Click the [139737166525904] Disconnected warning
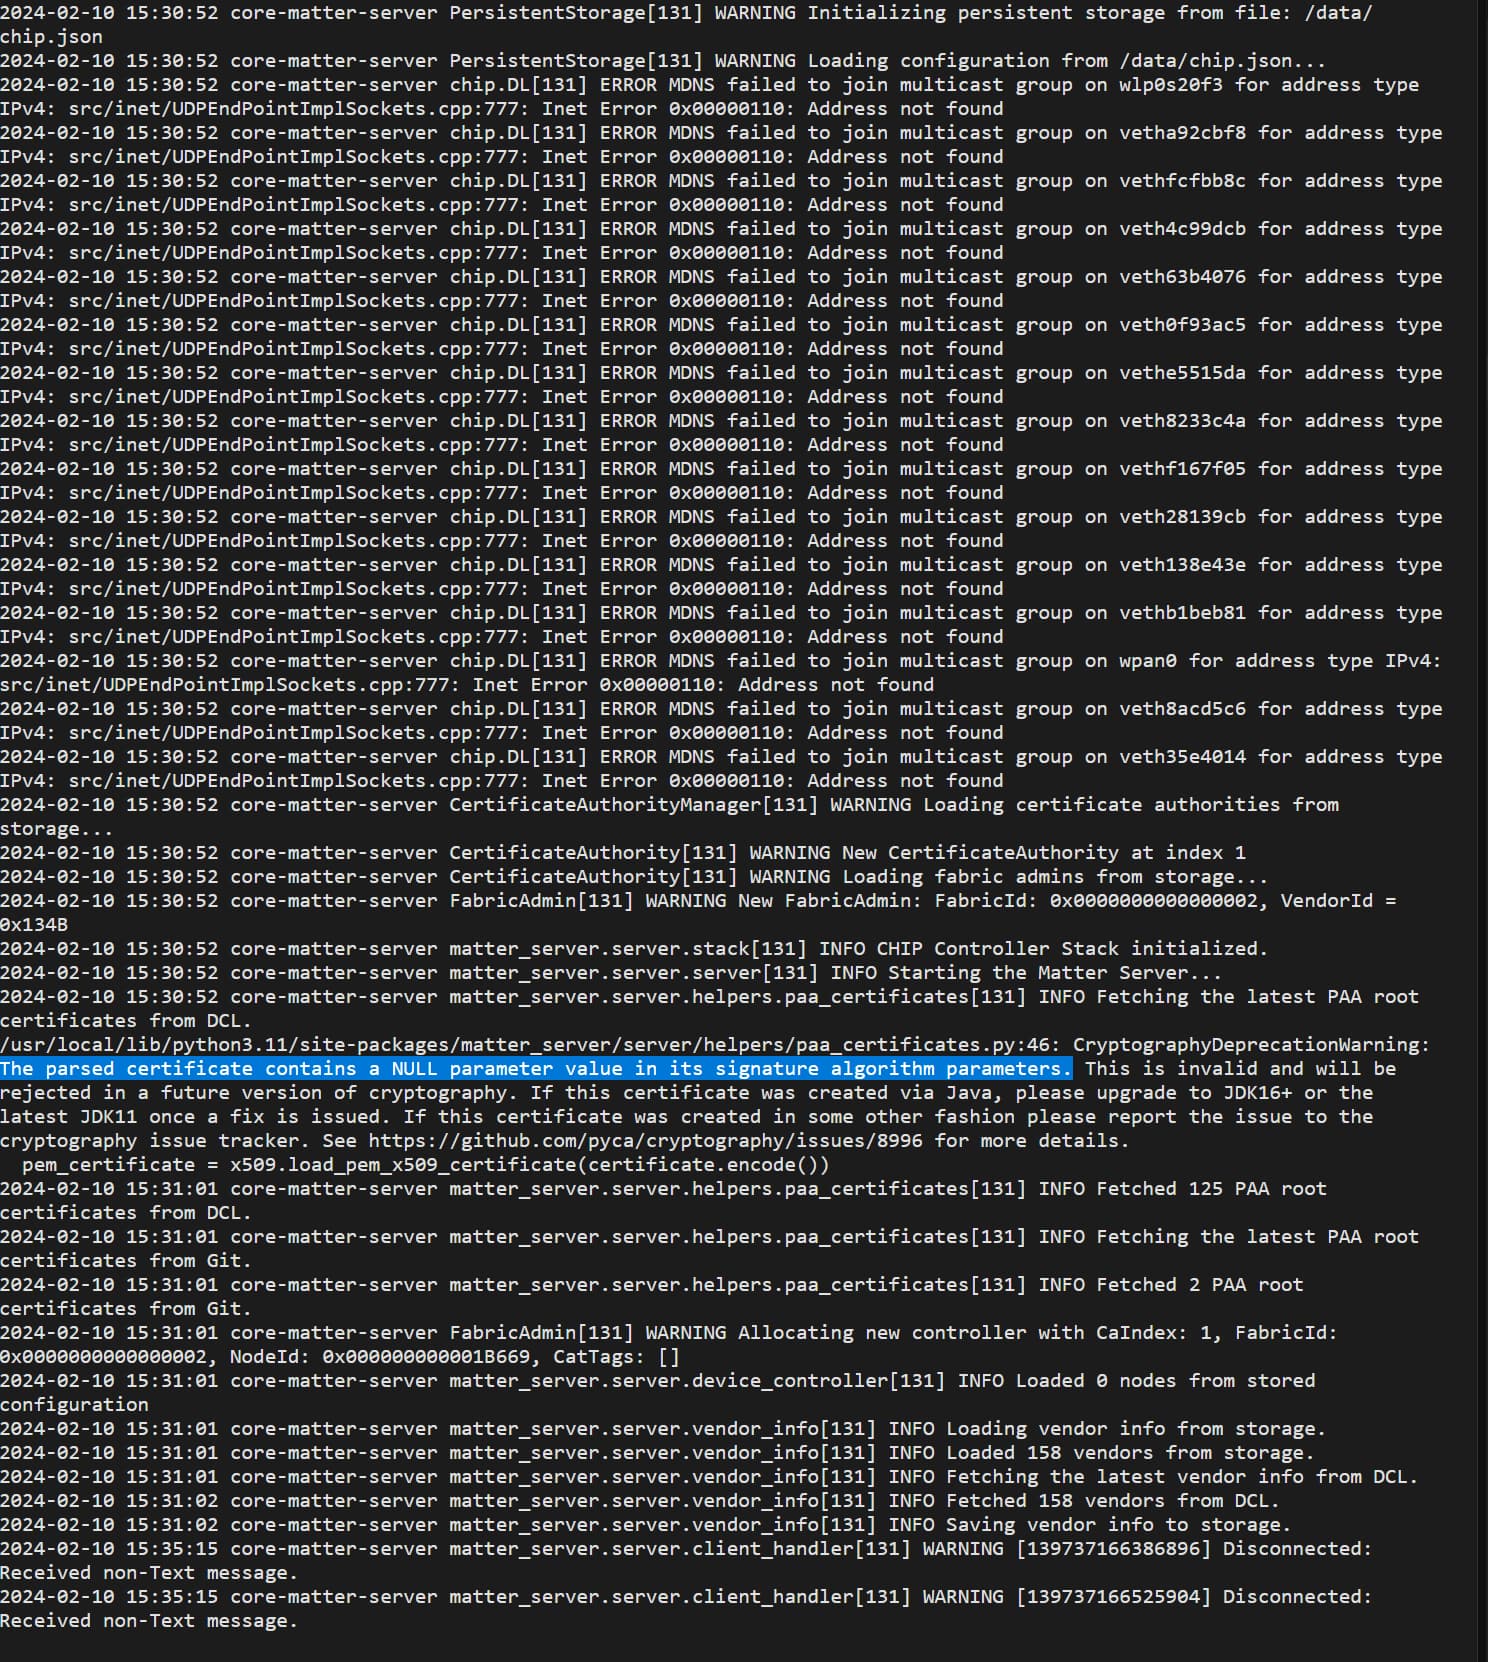Viewport: 1488px width, 1662px height. coord(1193,1596)
